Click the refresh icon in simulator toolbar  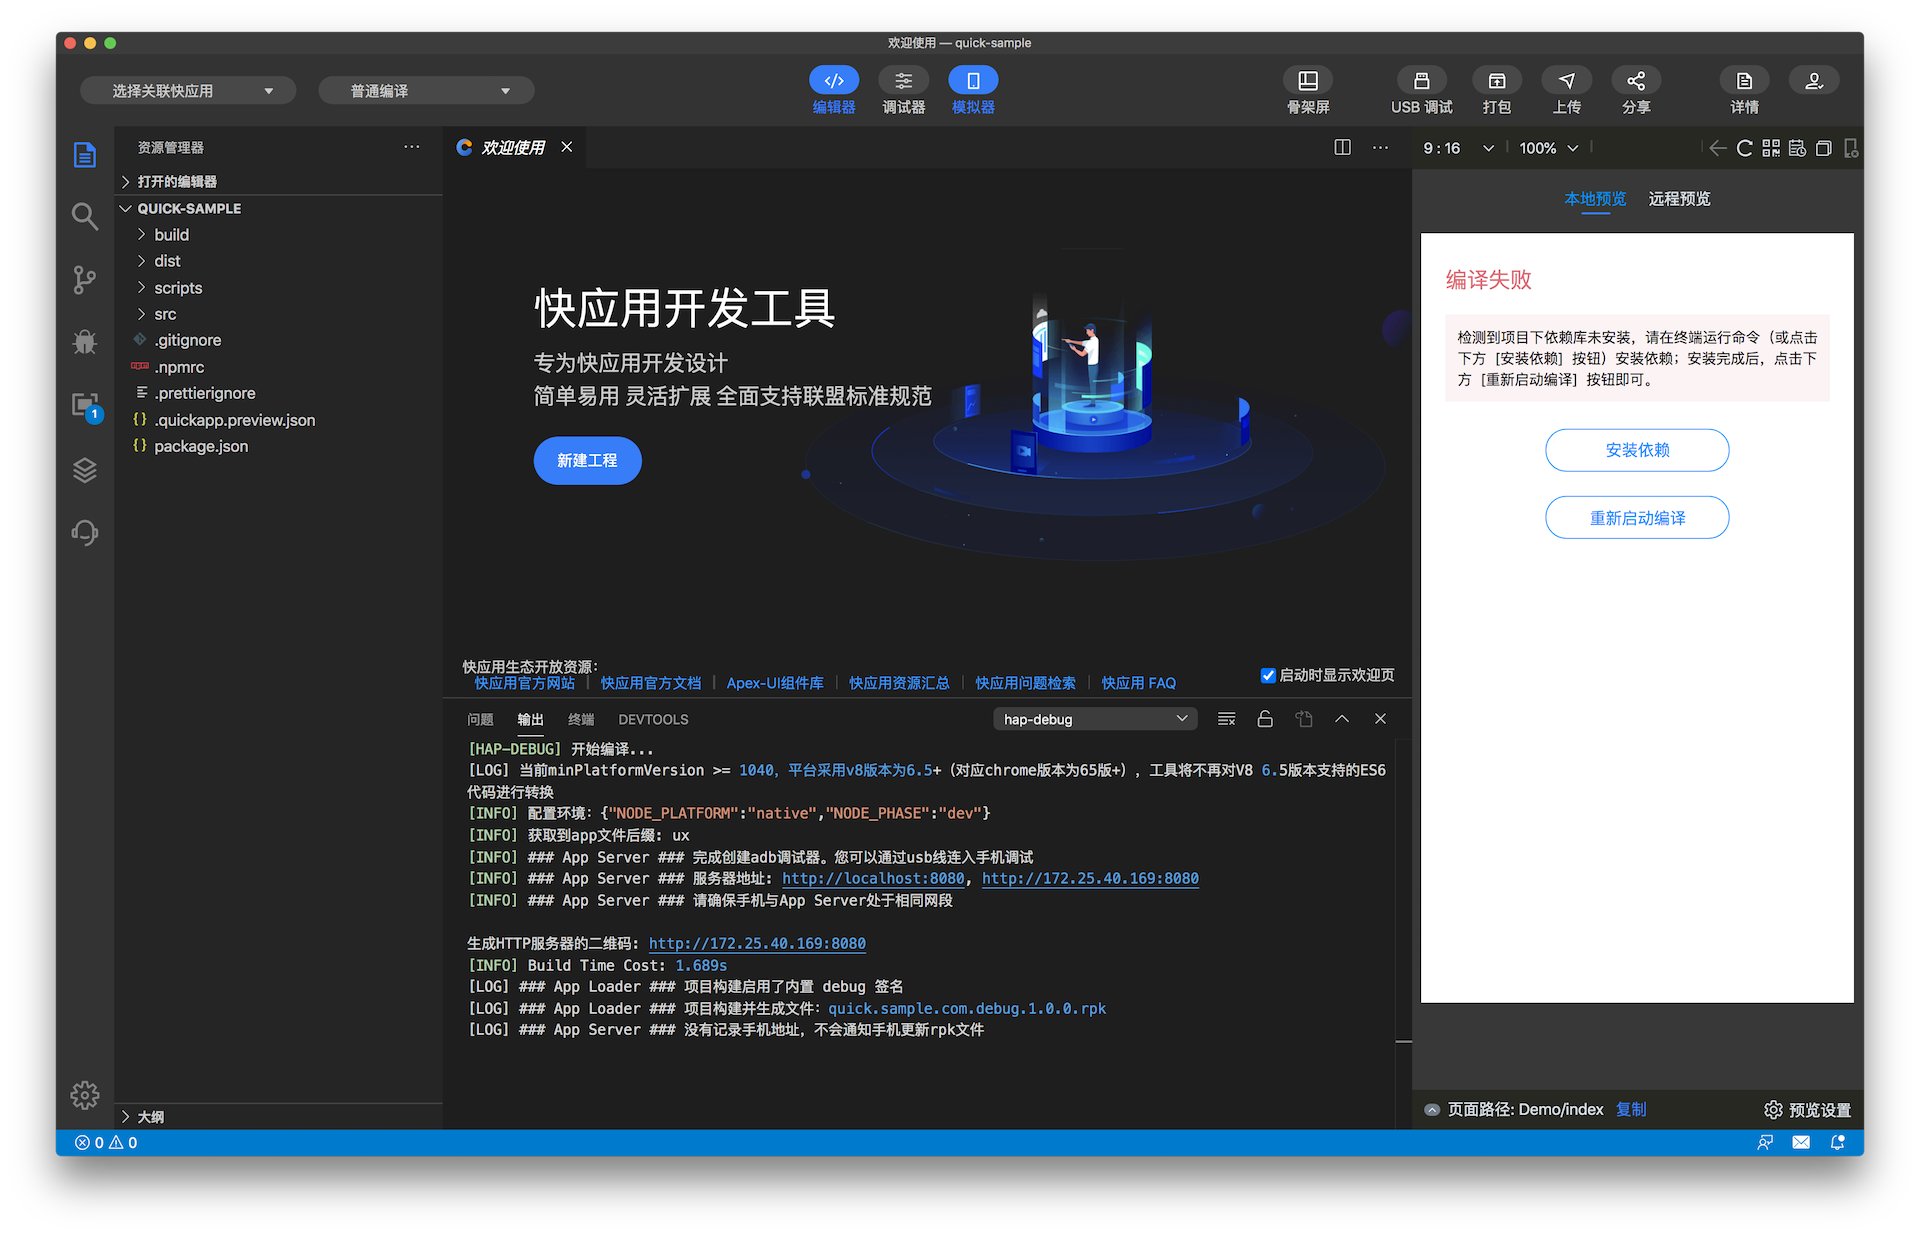(1744, 148)
